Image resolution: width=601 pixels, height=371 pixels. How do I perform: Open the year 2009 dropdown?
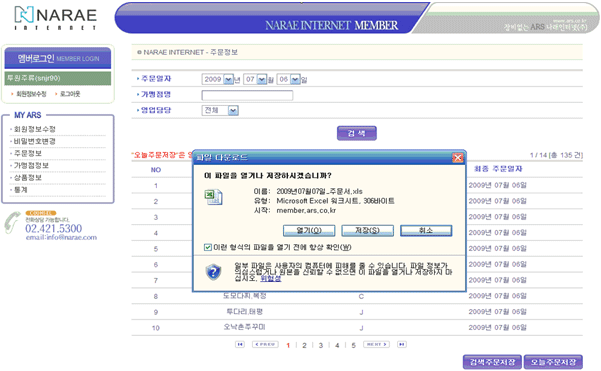pyautogui.click(x=228, y=79)
